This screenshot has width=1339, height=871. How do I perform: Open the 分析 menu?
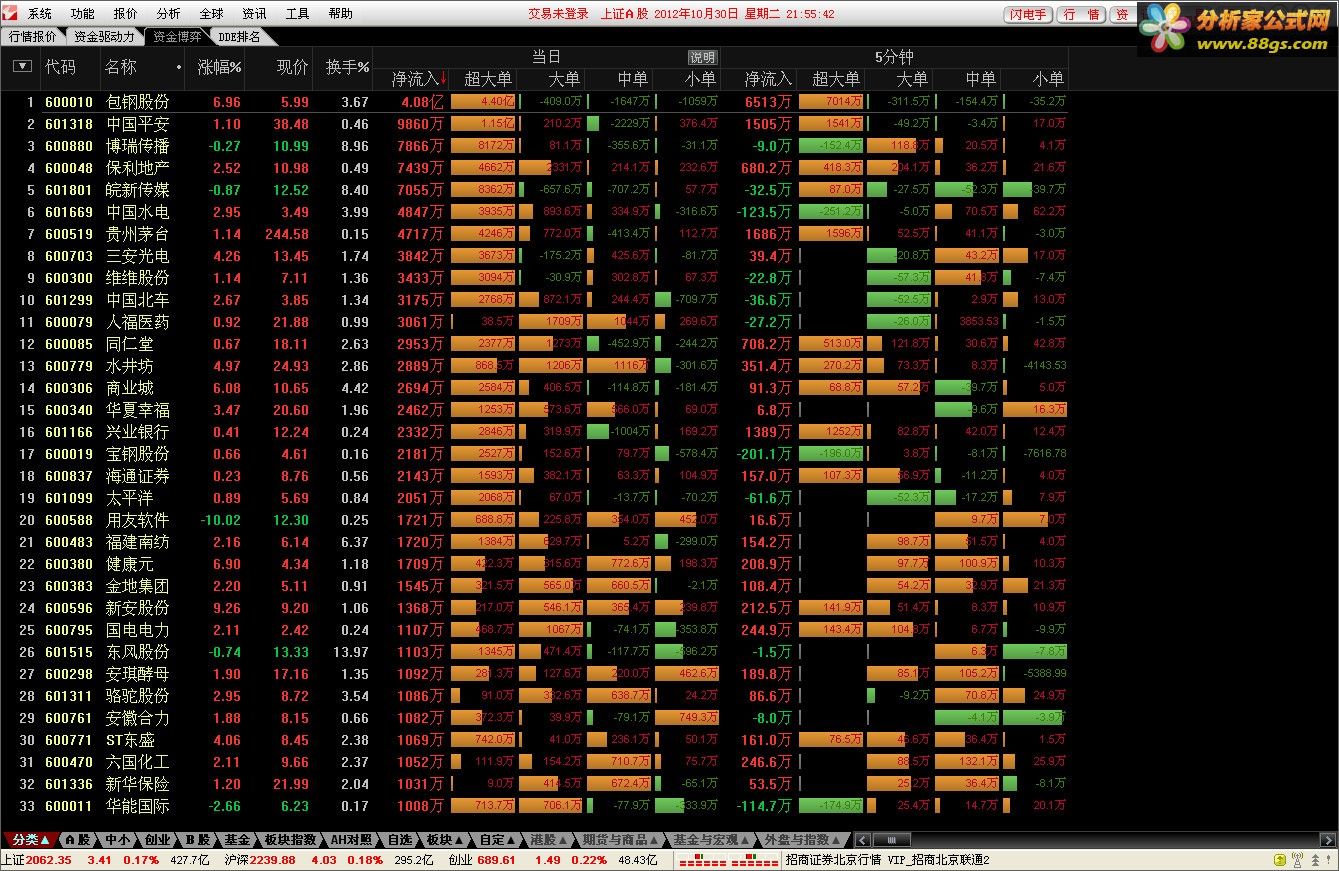point(169,14)
